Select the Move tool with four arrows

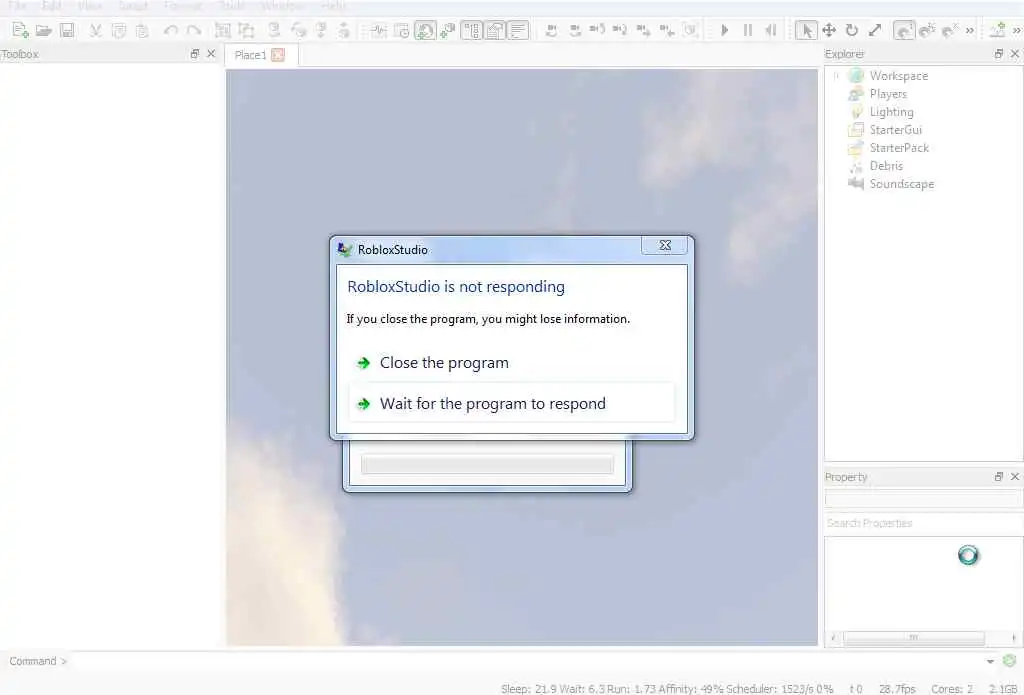829,30
